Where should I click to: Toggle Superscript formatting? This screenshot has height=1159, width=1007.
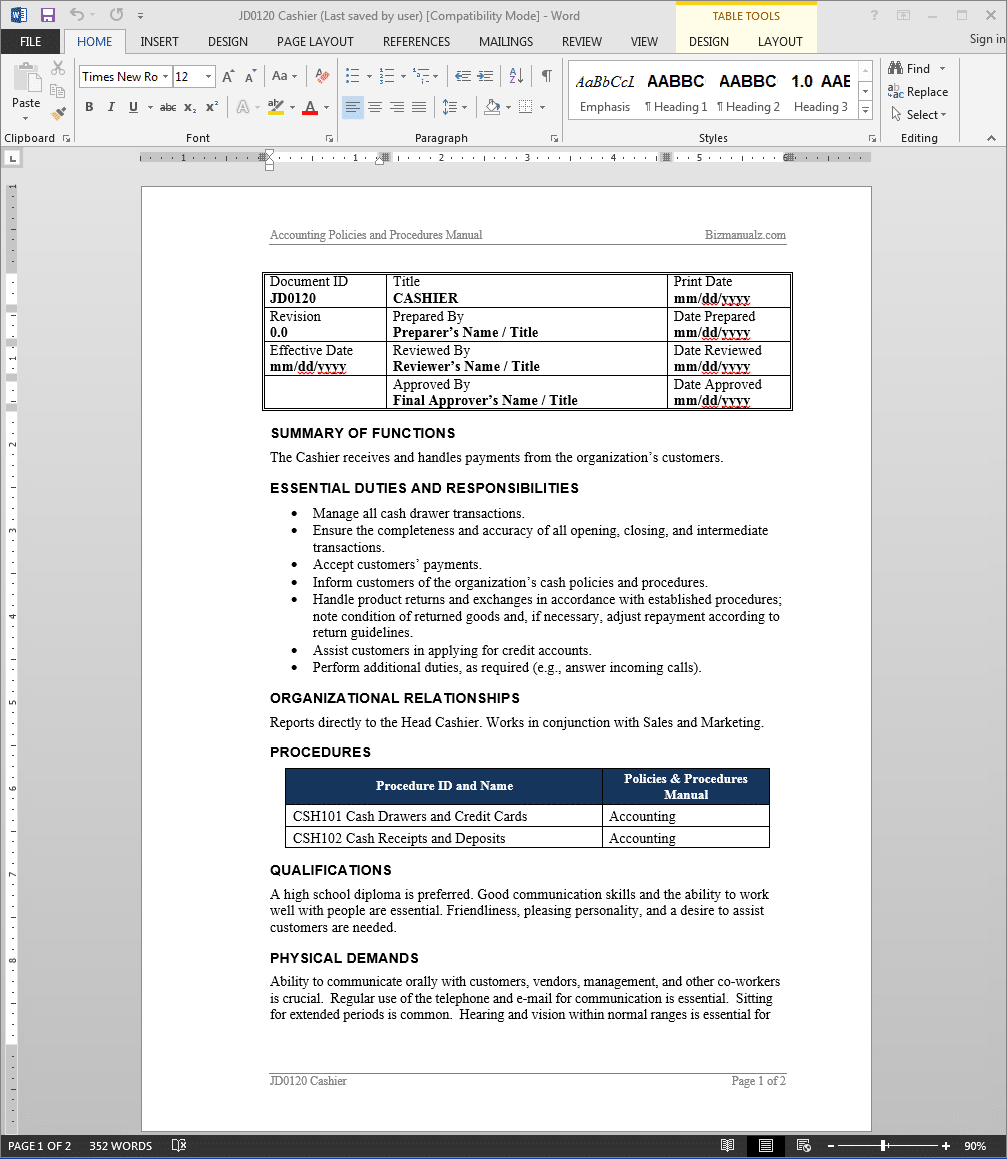(x=212, y=108)
